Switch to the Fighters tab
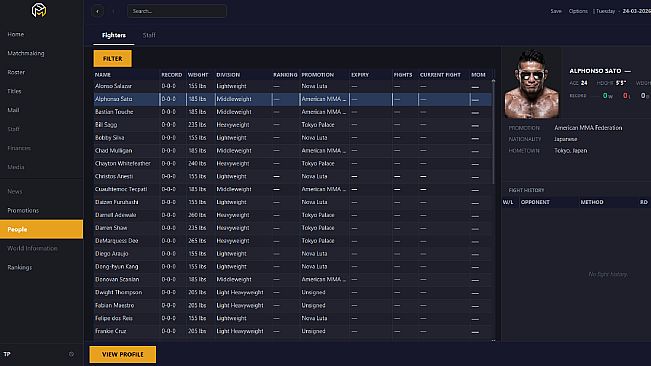 coord(114,35)
